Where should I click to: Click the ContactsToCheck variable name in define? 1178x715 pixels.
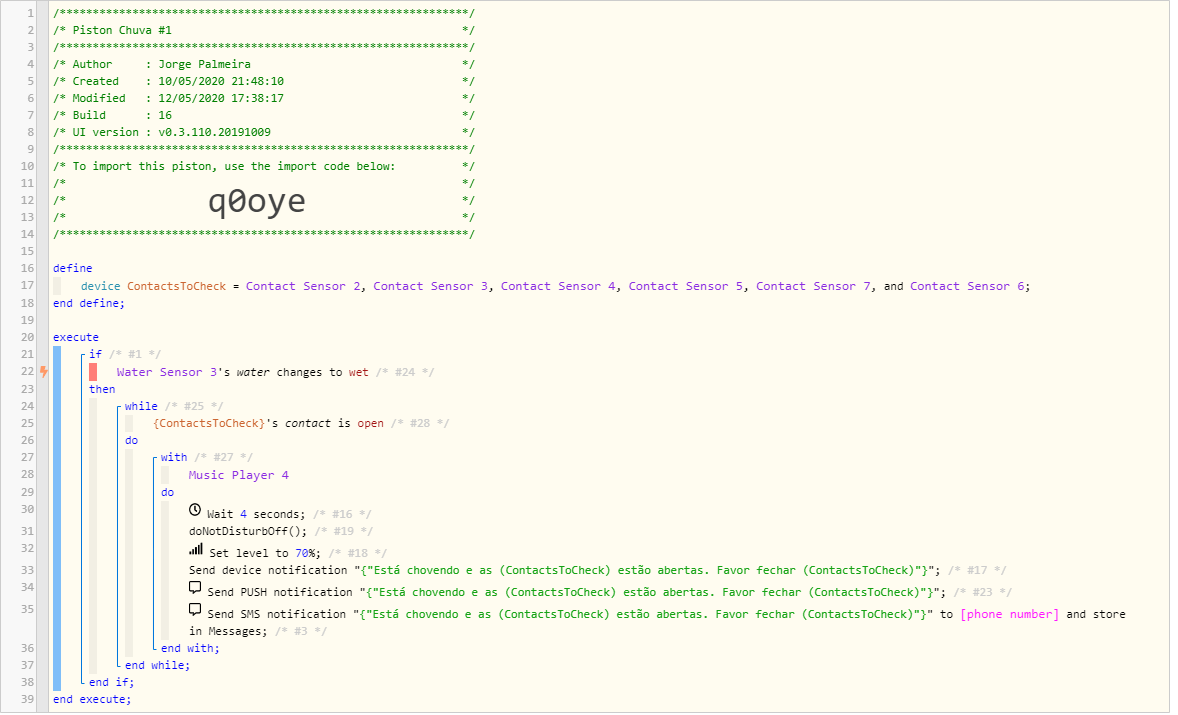(177, 286)
